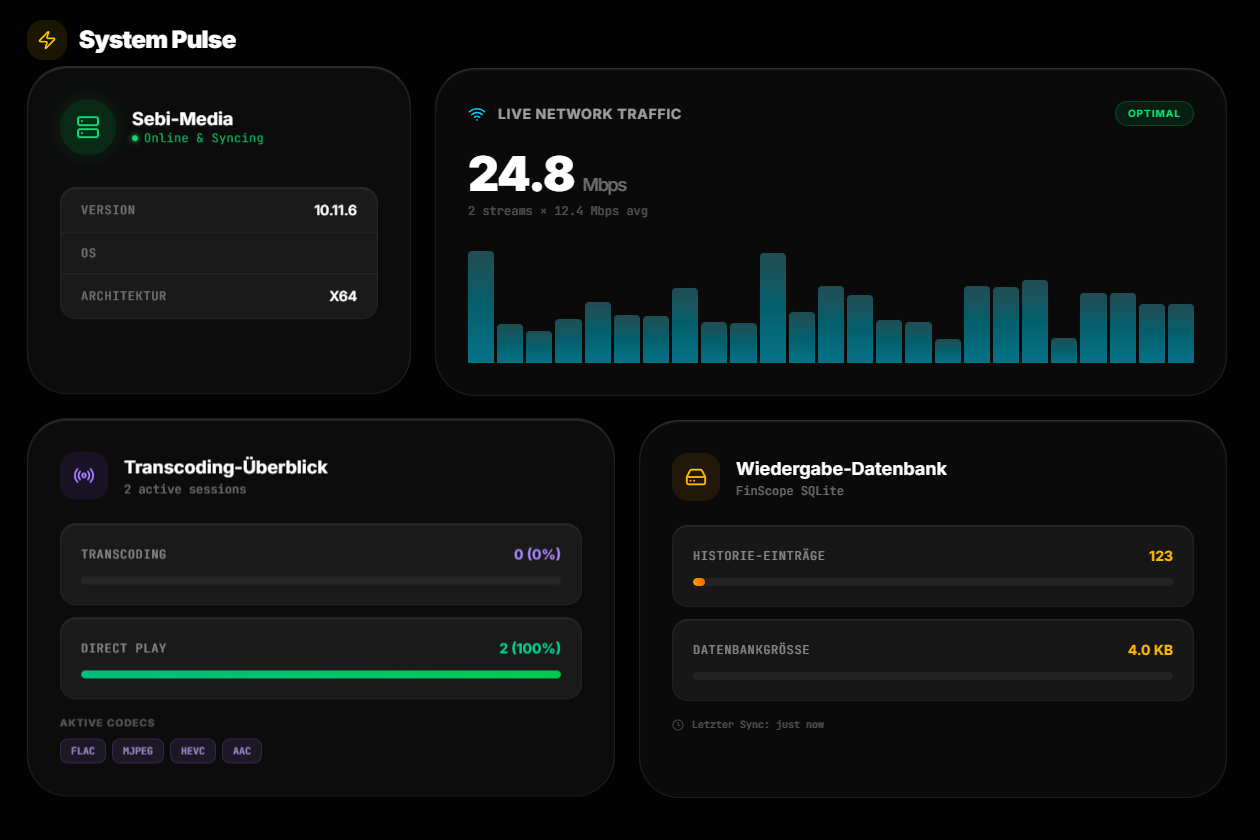The height and width of the screenshot is (840, 1260).
Task: Click the ARCHITEKTUR label
Action: (124, 296)
